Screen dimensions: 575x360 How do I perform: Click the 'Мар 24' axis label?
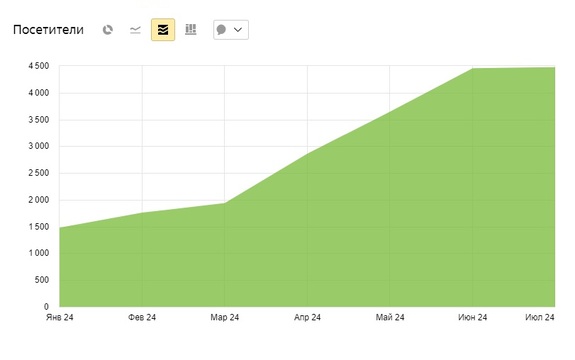coord(224,317)
